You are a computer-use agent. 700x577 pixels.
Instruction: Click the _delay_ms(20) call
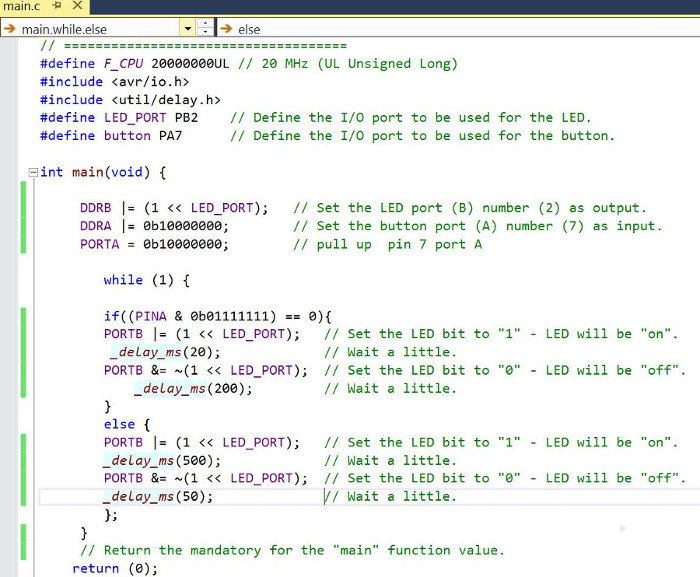click(166, 352)
